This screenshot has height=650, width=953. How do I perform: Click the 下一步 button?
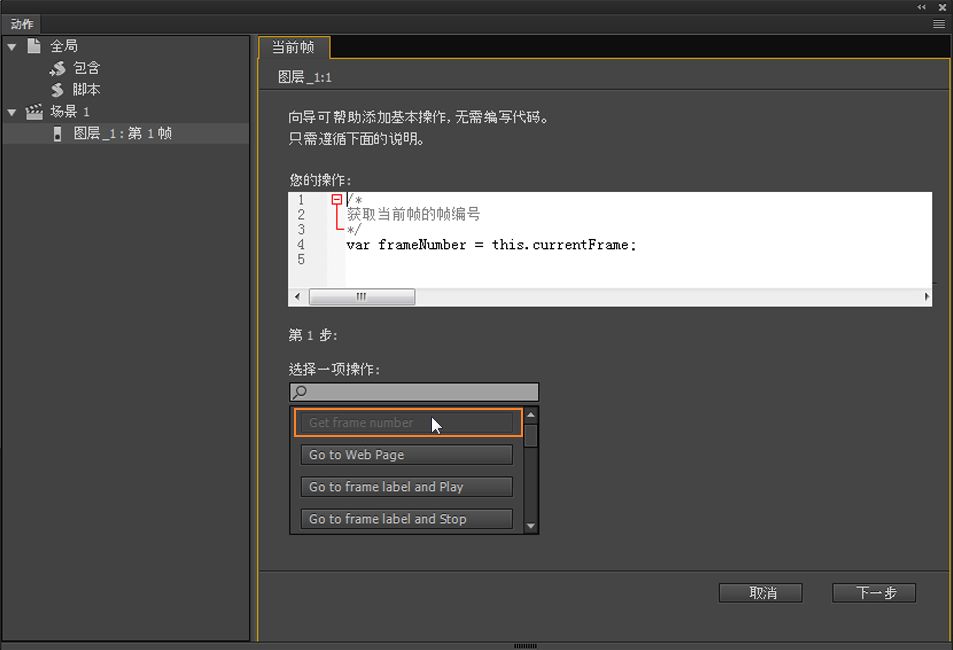click(874, 593)
